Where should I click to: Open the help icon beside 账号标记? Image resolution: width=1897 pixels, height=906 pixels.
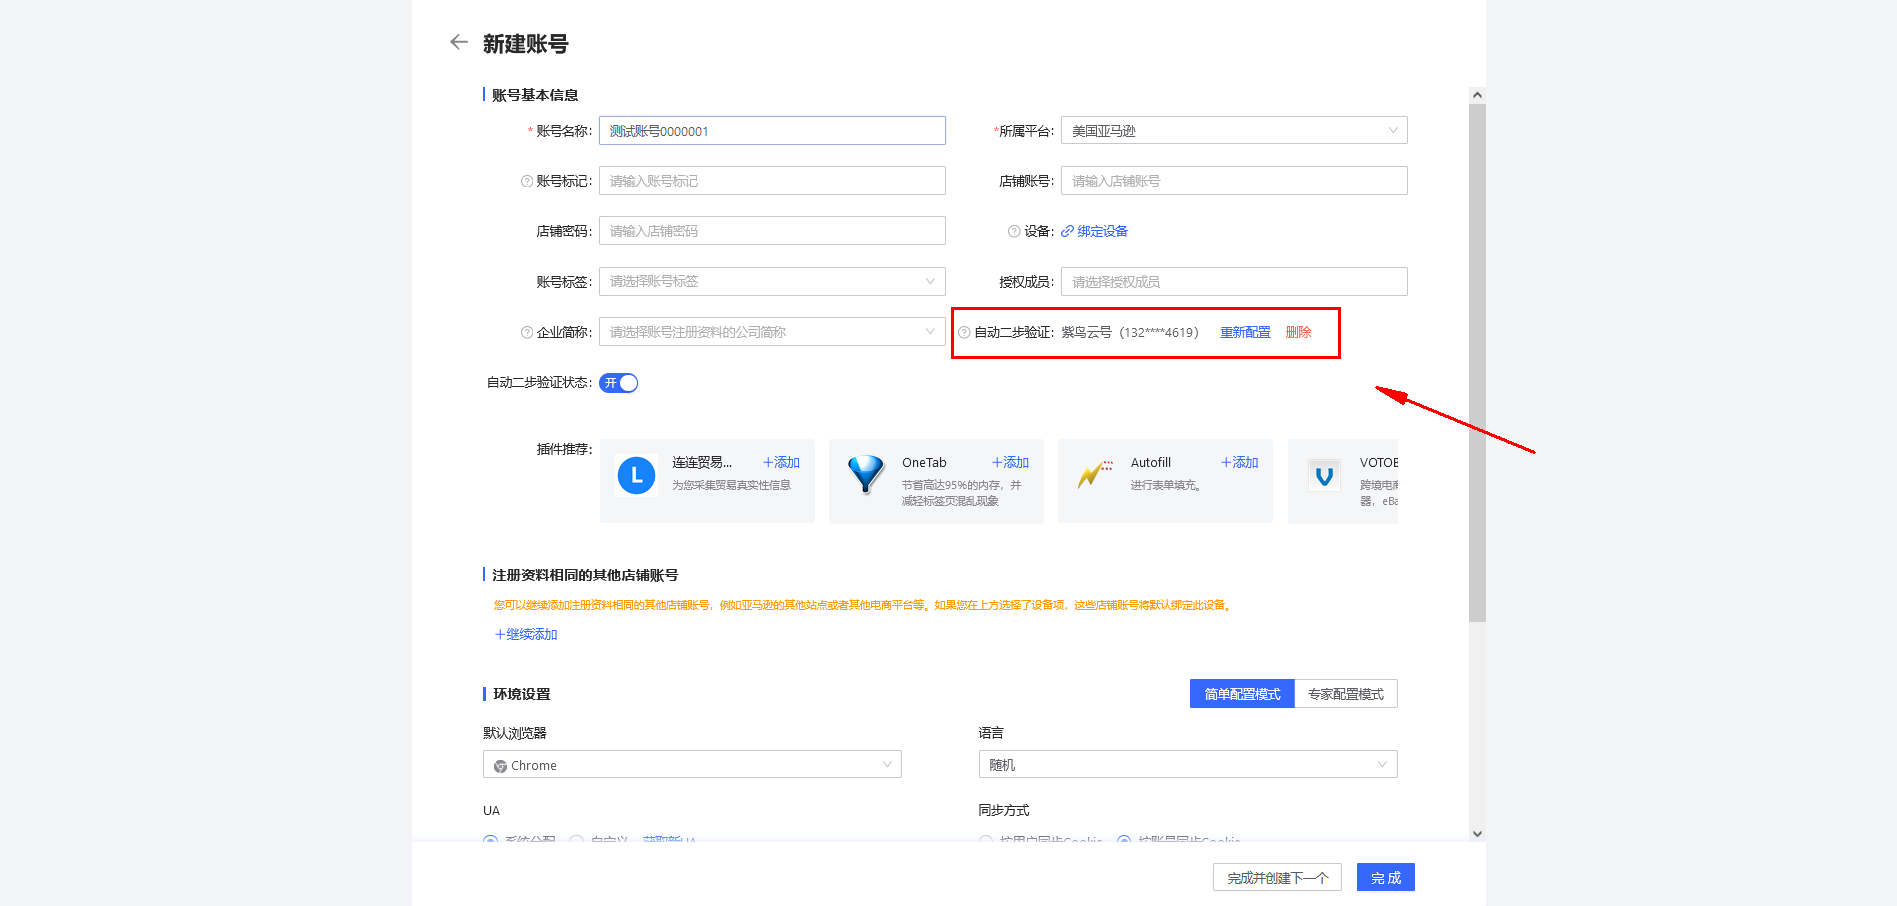(x=525, y=181)
